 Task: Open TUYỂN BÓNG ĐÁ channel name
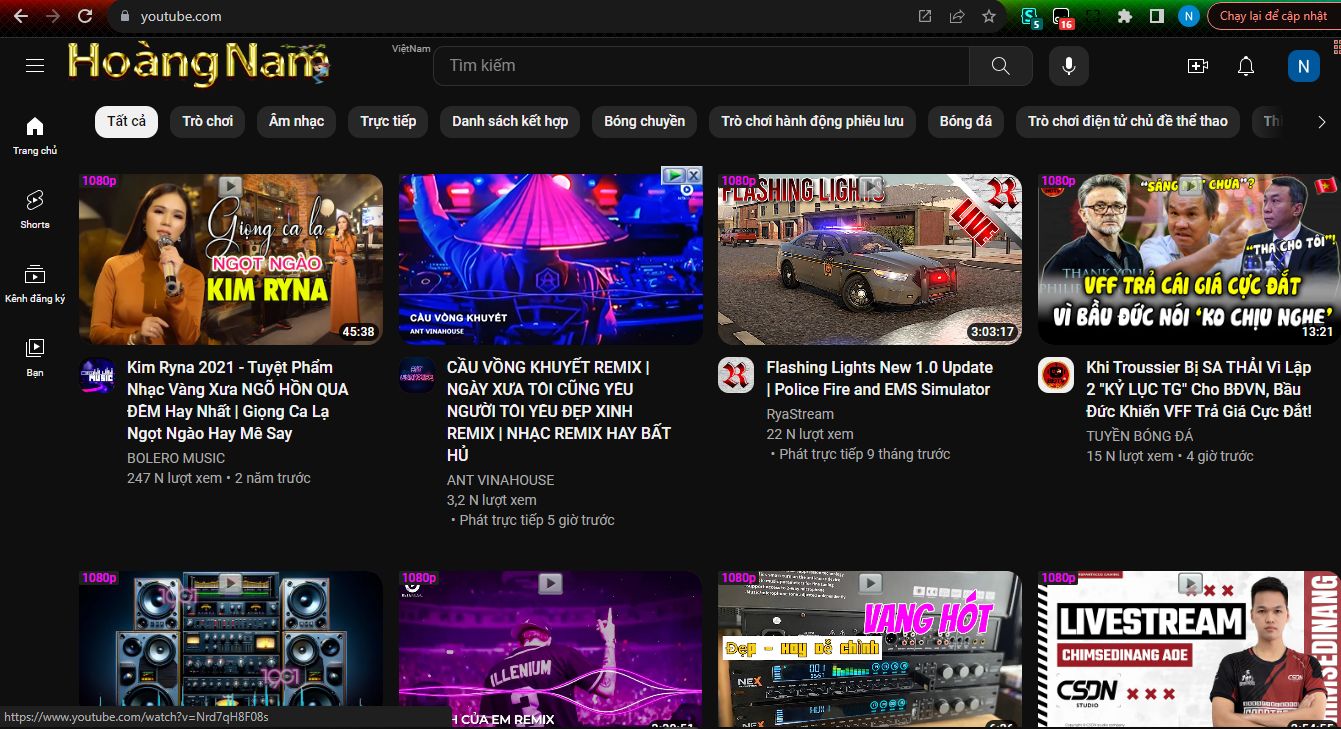(1140, 436)
